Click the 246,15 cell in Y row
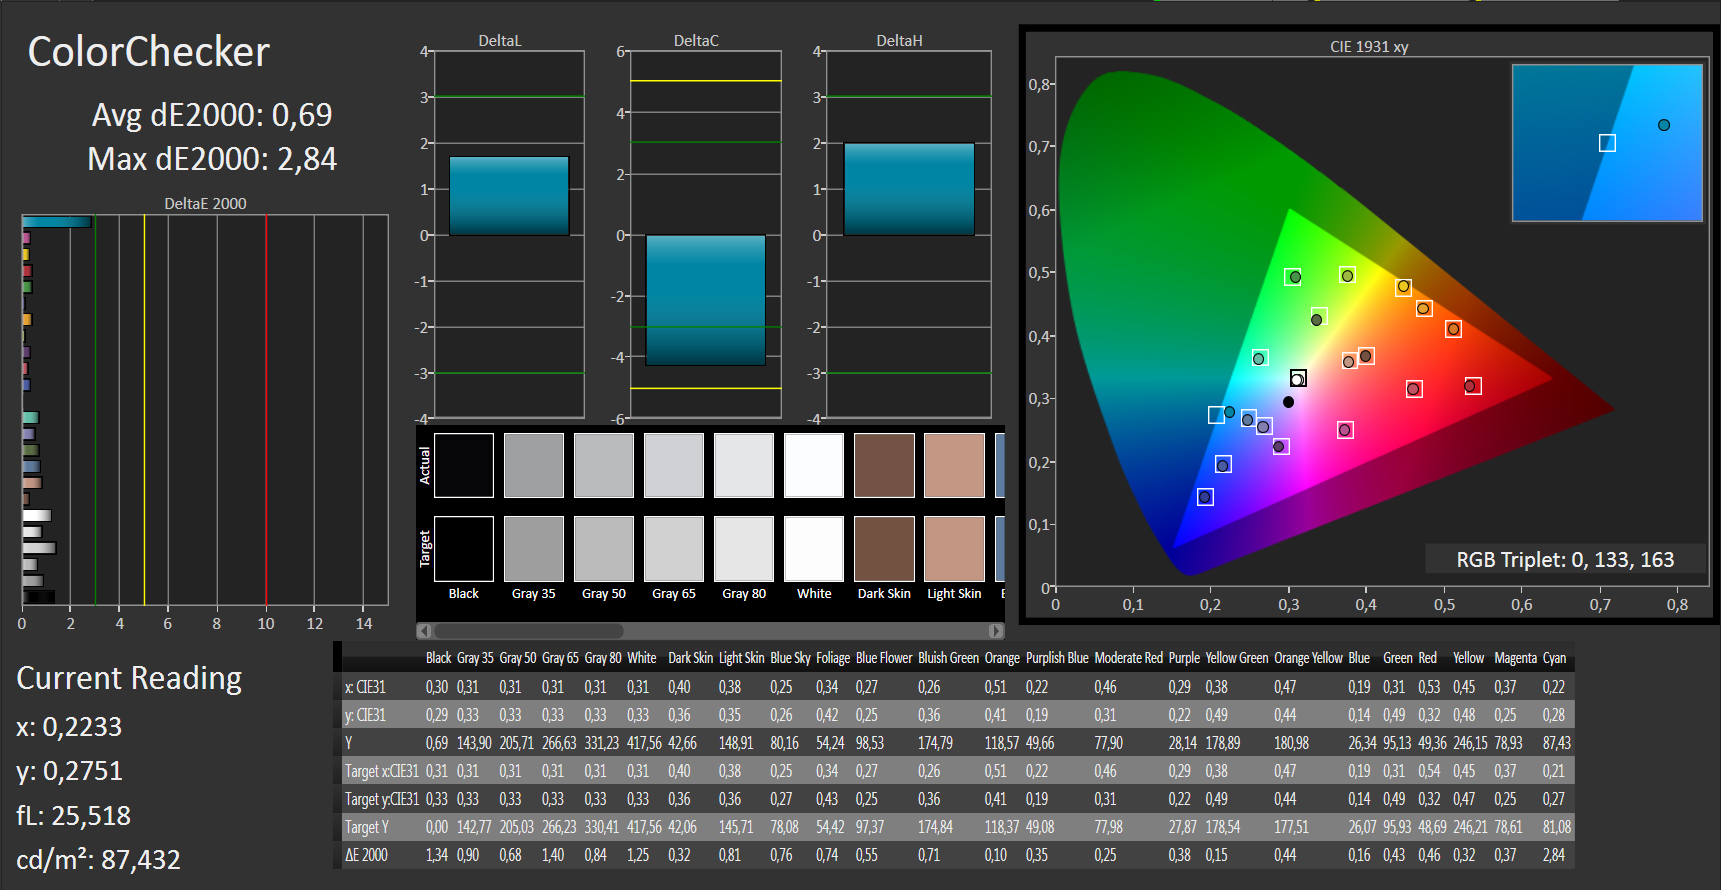 (1470, 743)
